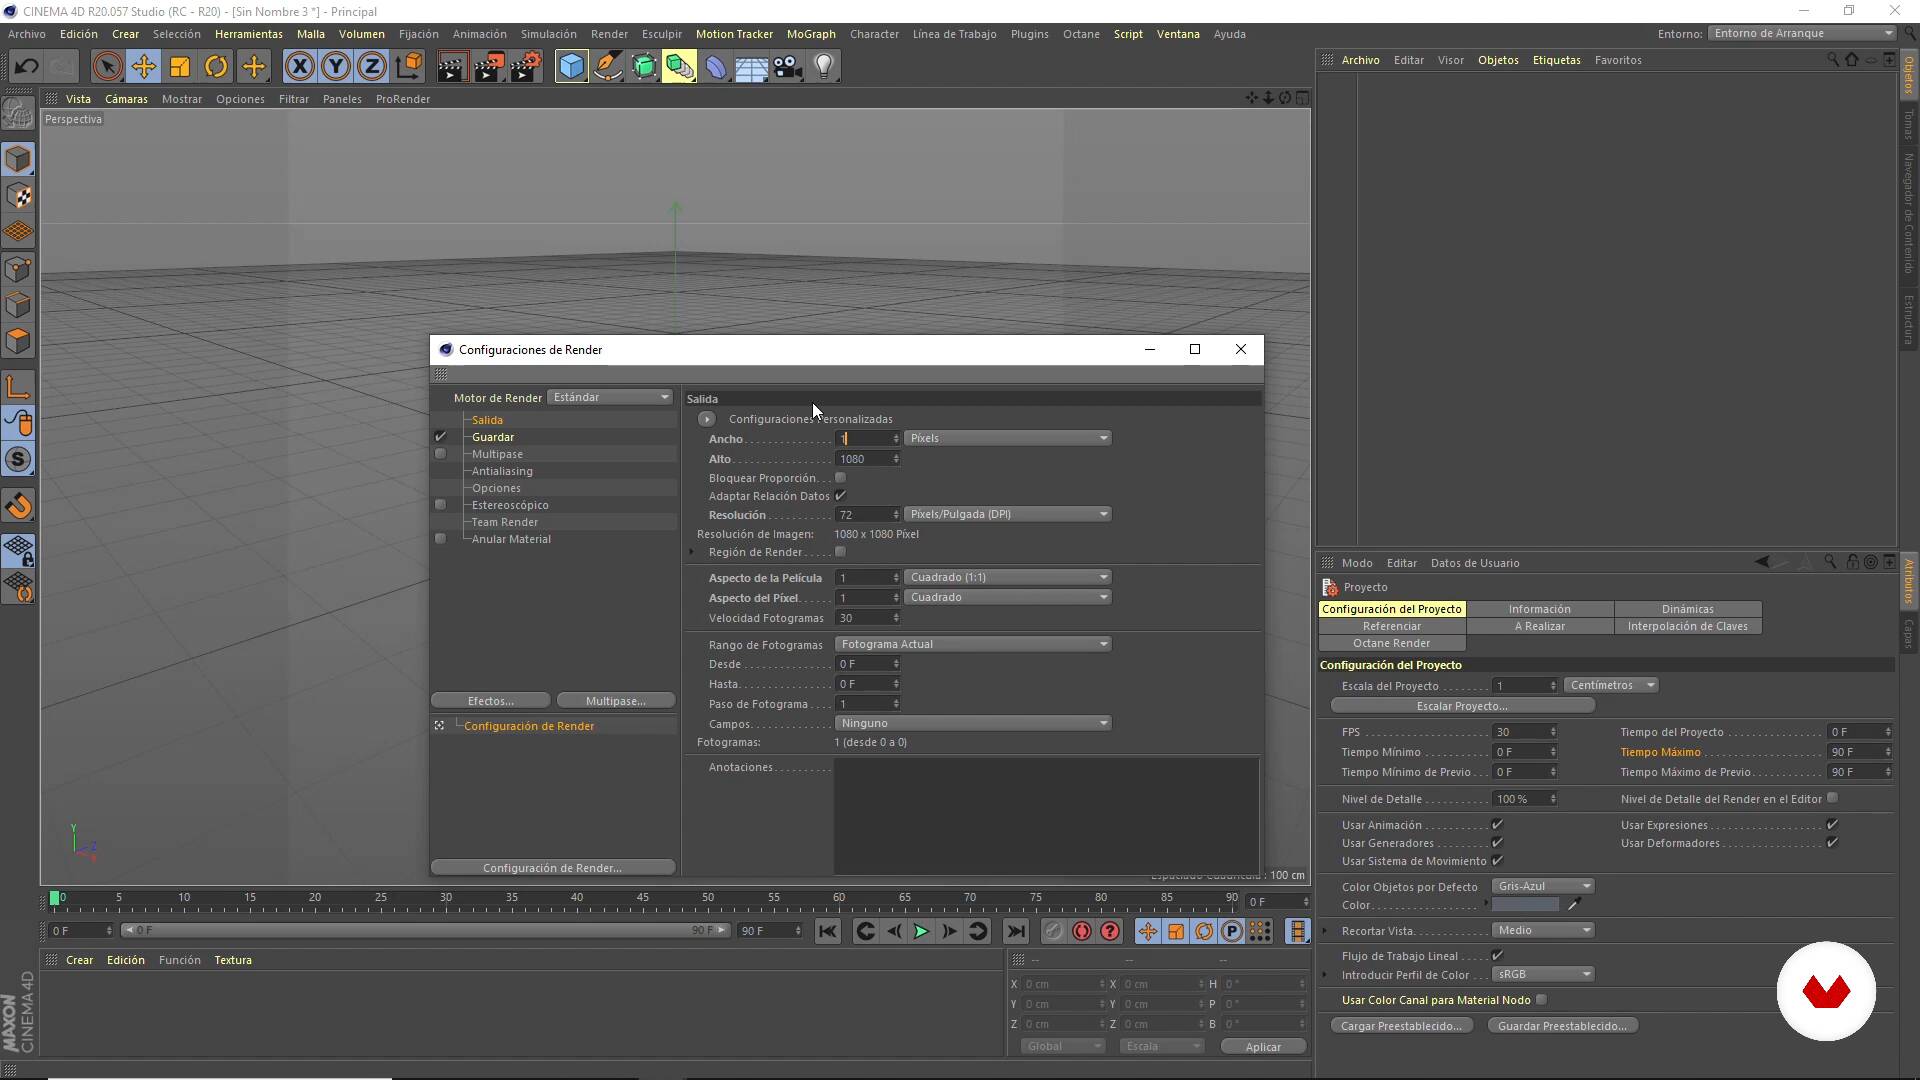The width and height of the screenshot is (1920, 1080).
Task: Toggle Usar Animación checkbox
Action: pyautogui.click(x=1497, y=825)
